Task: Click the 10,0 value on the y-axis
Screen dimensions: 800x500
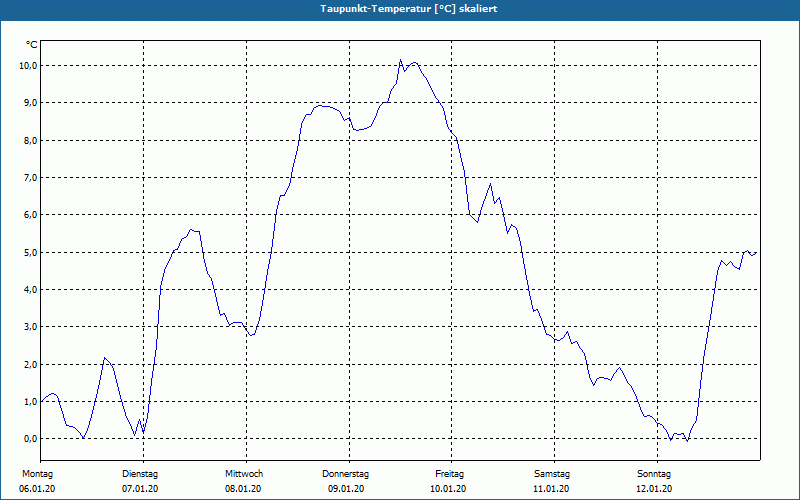Action: pos(28,65)
